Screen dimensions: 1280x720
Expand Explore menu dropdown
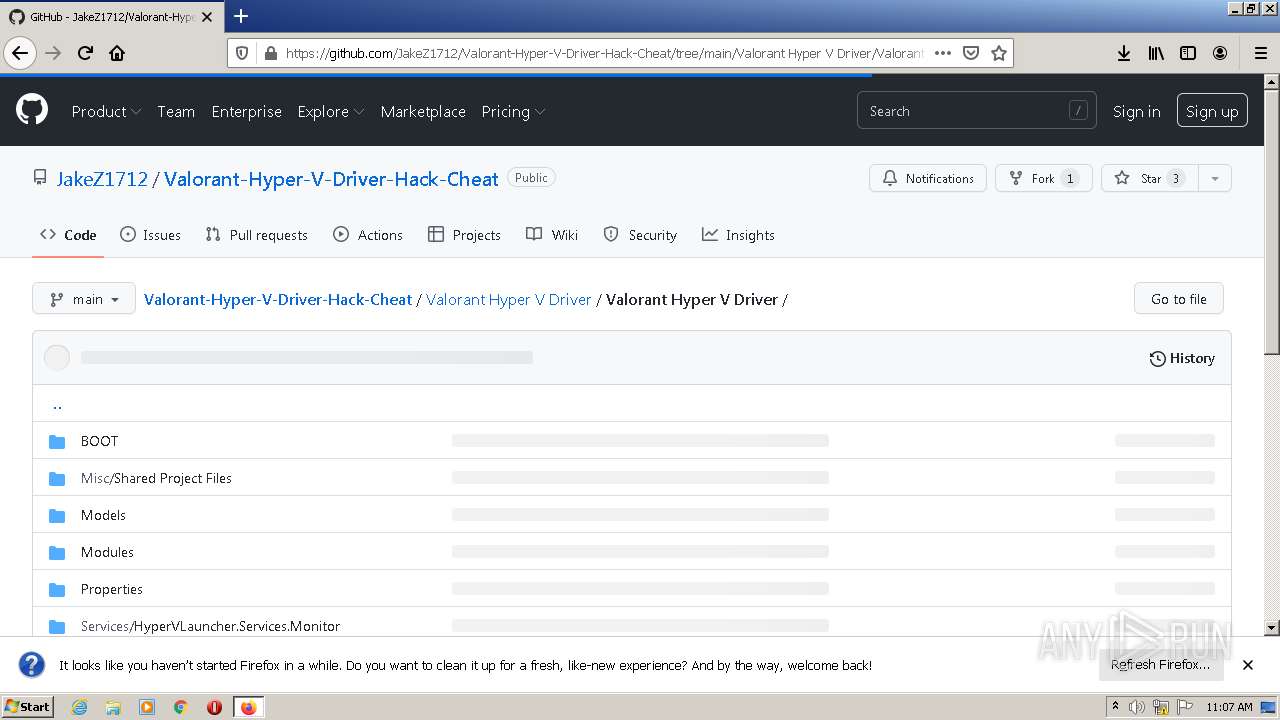330,111
